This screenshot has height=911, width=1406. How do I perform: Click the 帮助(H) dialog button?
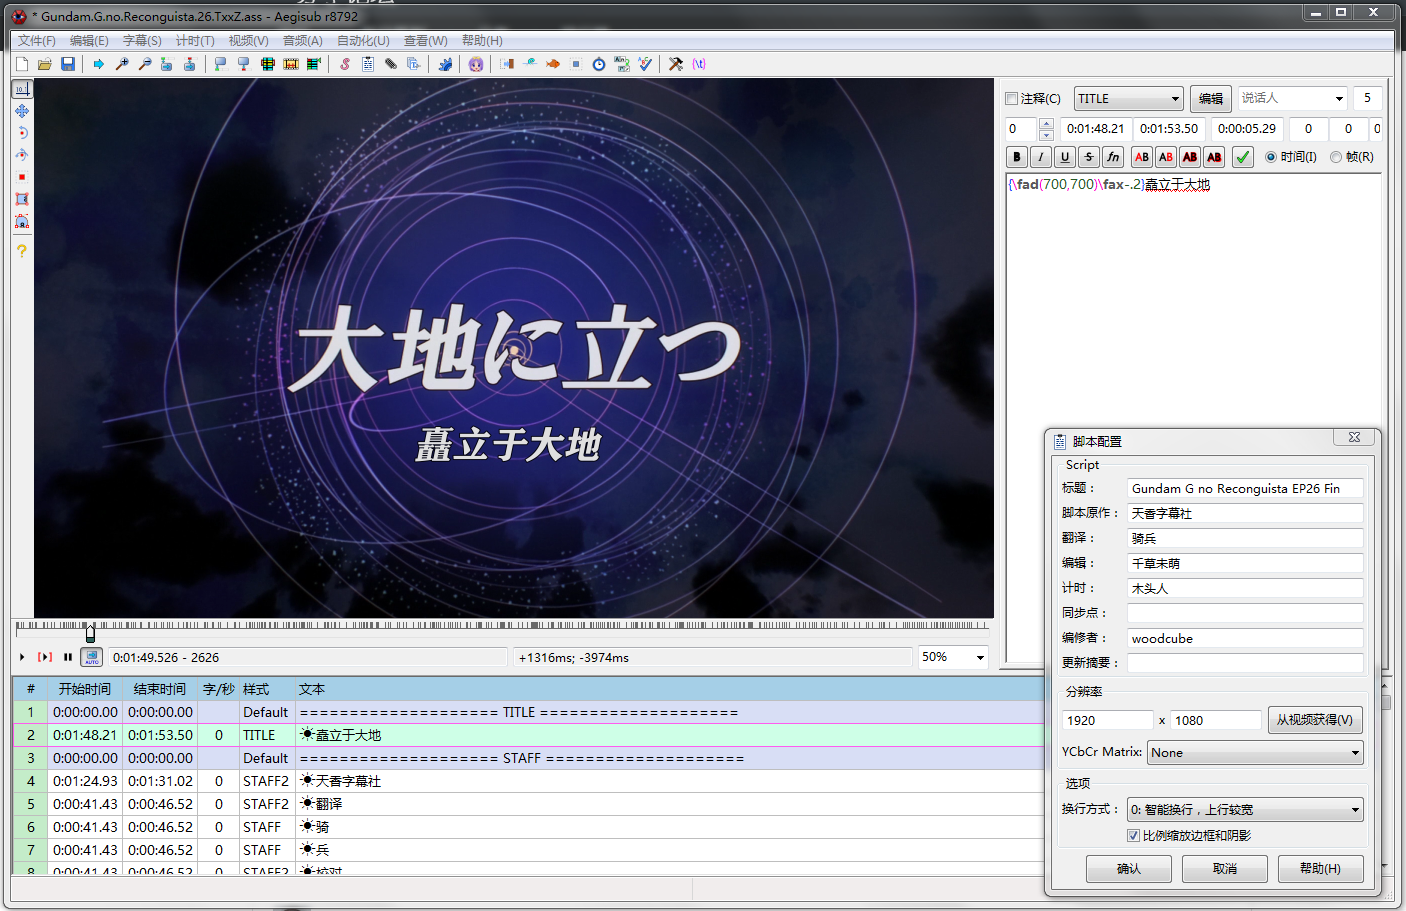[x=1320, y=869]
